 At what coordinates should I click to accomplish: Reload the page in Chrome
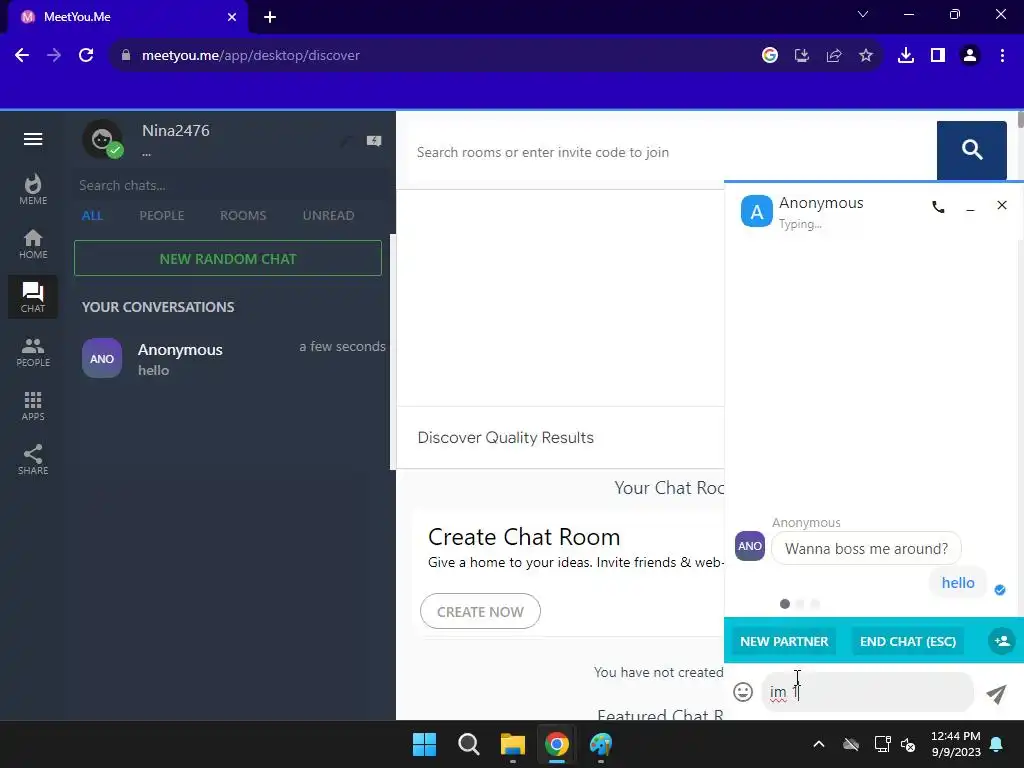click(x=86, y=55)
